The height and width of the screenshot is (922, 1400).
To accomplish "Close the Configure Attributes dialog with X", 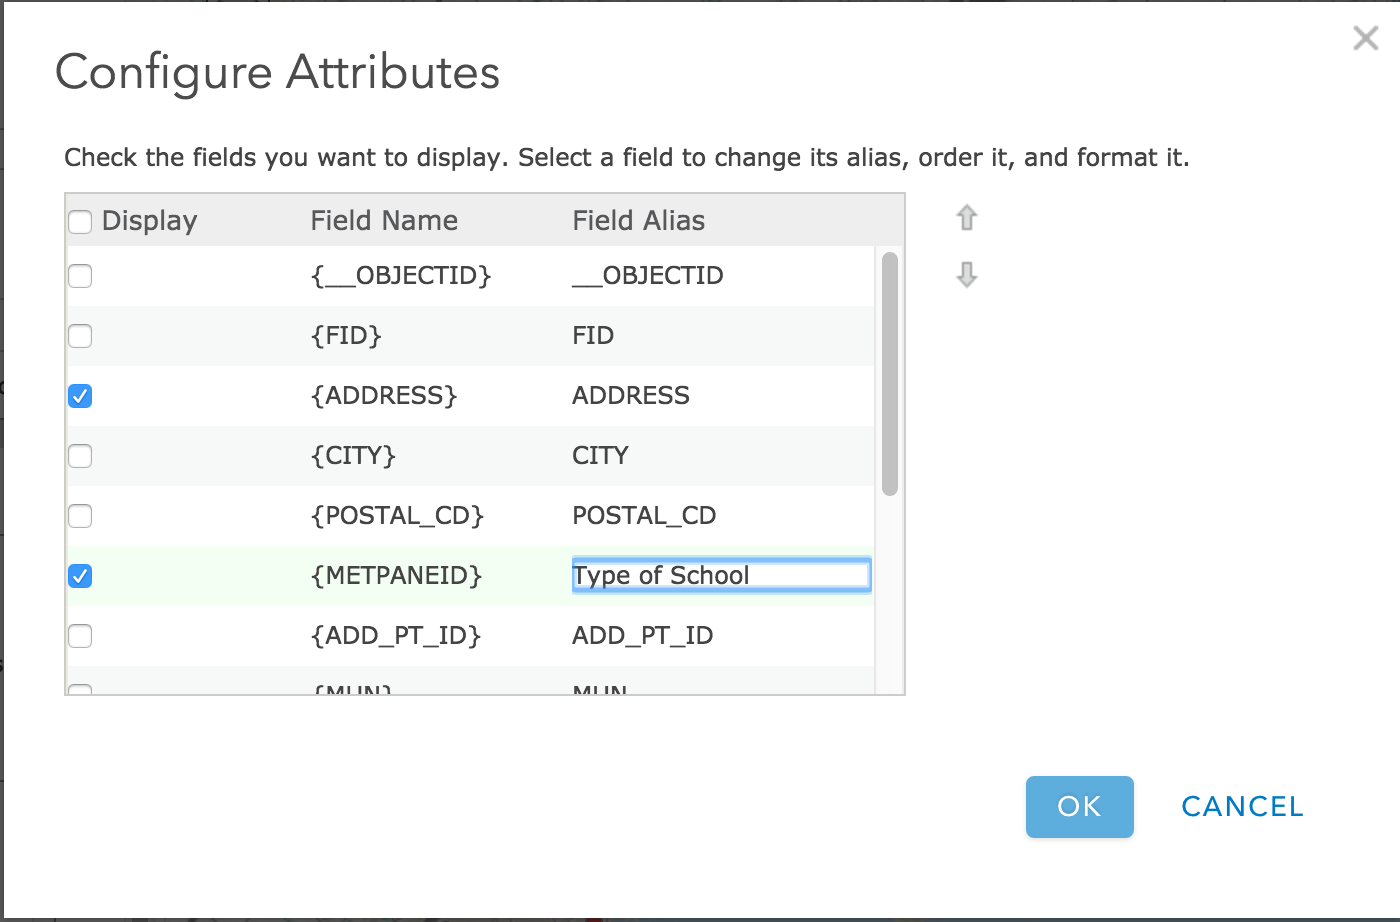I will 1365,38.
